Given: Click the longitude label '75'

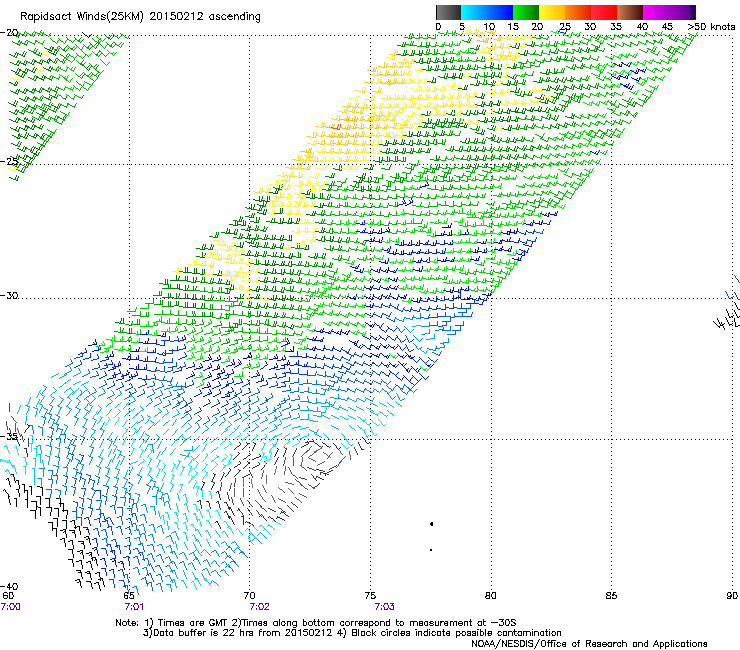Looking at the screenshot, I should click(370, 596).
